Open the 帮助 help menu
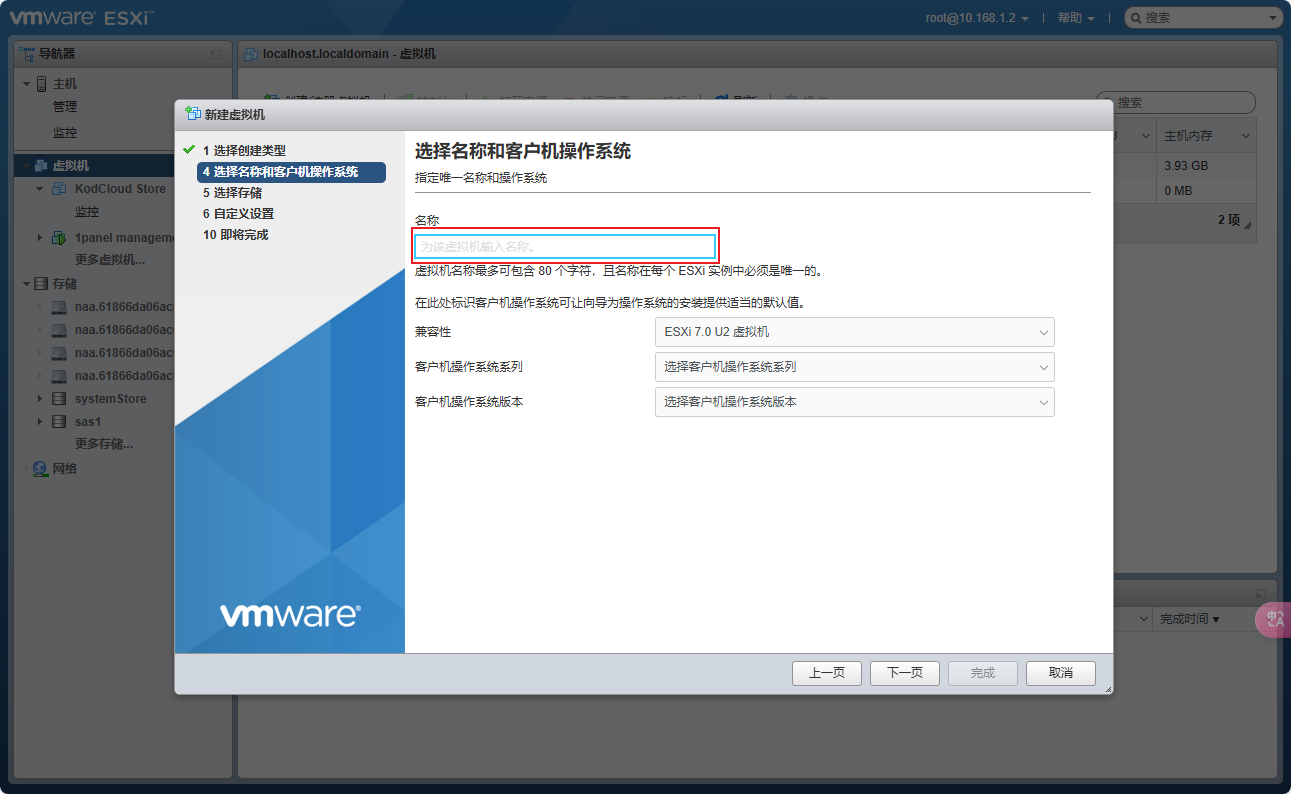Viewport: 1291px width, 794px height. click(1076, 18)
